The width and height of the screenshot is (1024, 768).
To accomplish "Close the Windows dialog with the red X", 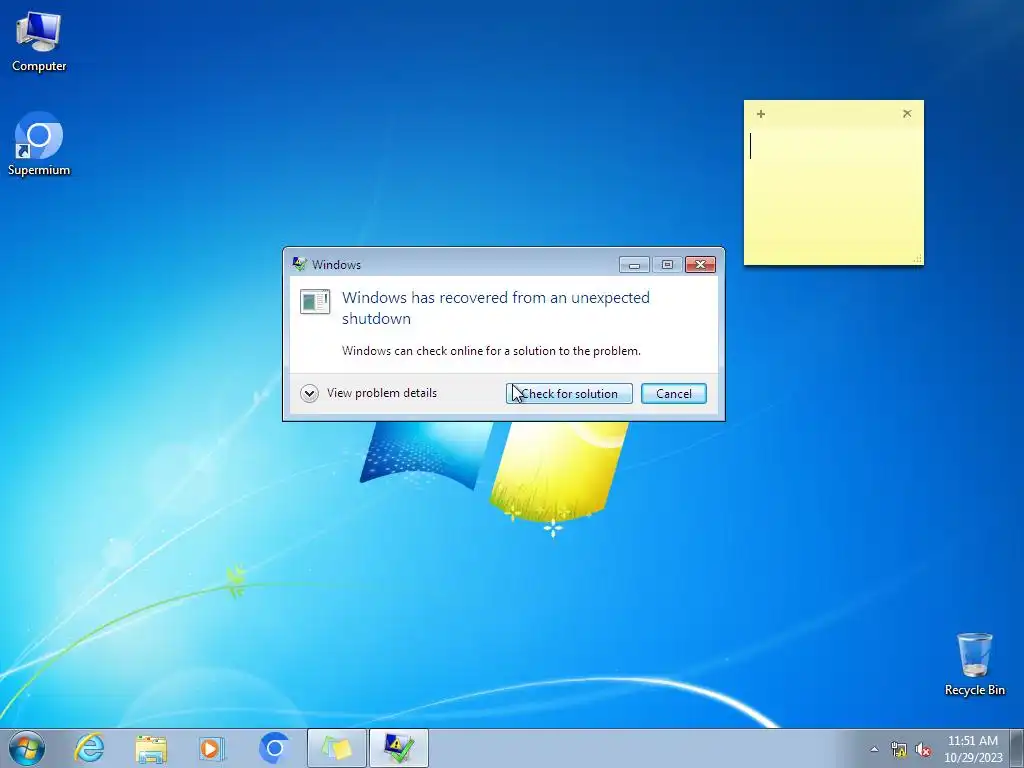I will pyautogui.click(x=700, y=264).
